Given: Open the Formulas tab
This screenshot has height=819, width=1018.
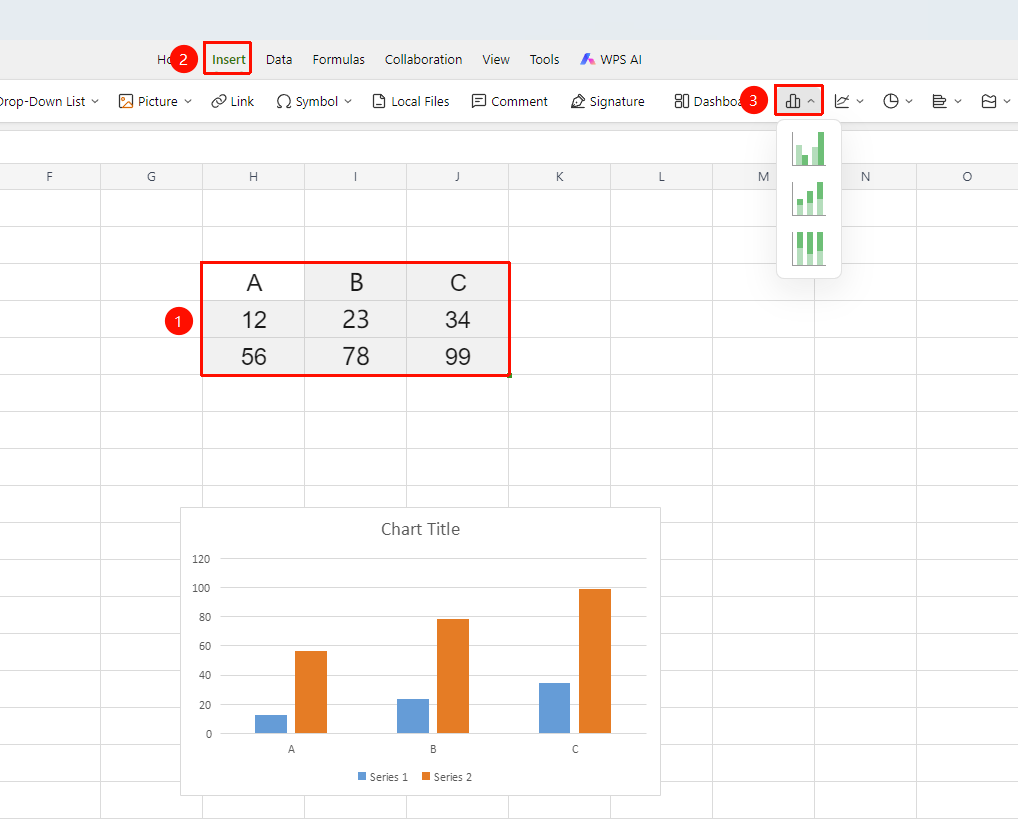Looking at the screenshot, I should pyautogui.click(x=338, y=60).
